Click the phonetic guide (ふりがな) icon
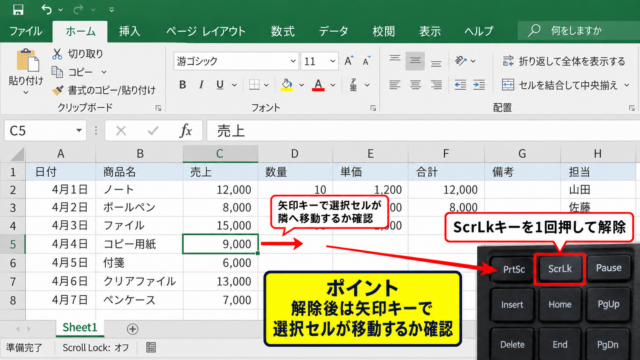Screen dimensions: 640x360 [353, 85]
